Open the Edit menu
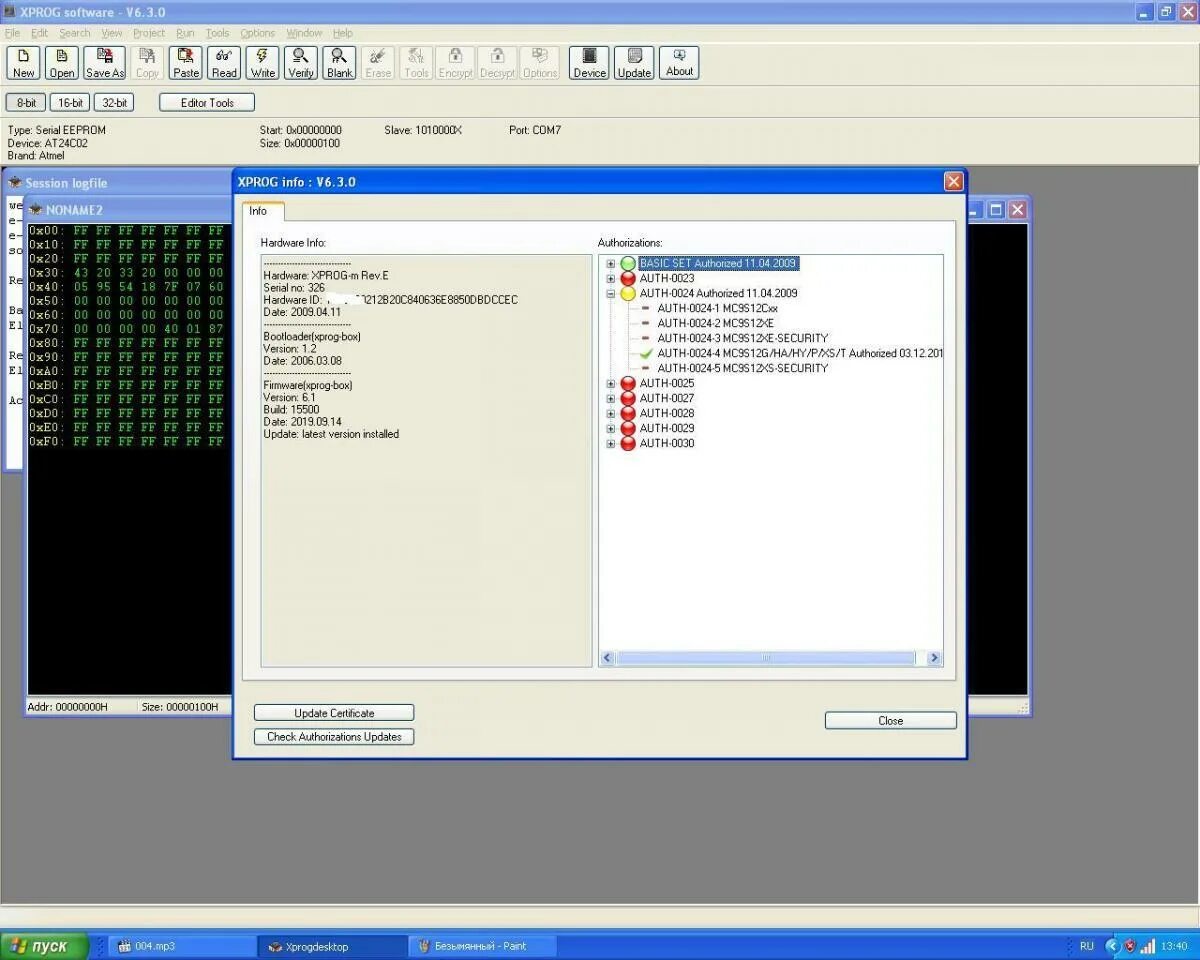Screen dimensions: 1200x960 [39, 33]
